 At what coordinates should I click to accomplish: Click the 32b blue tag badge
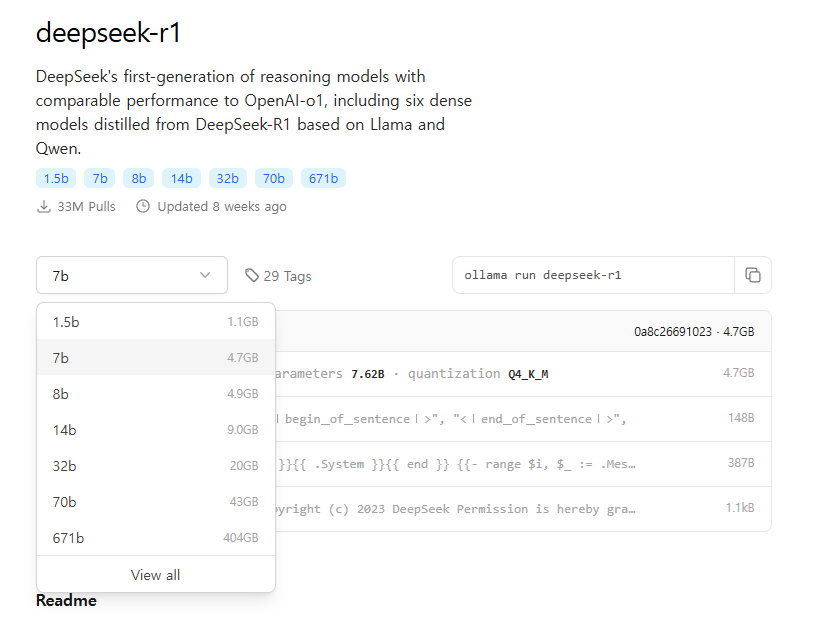coord(228,178)
